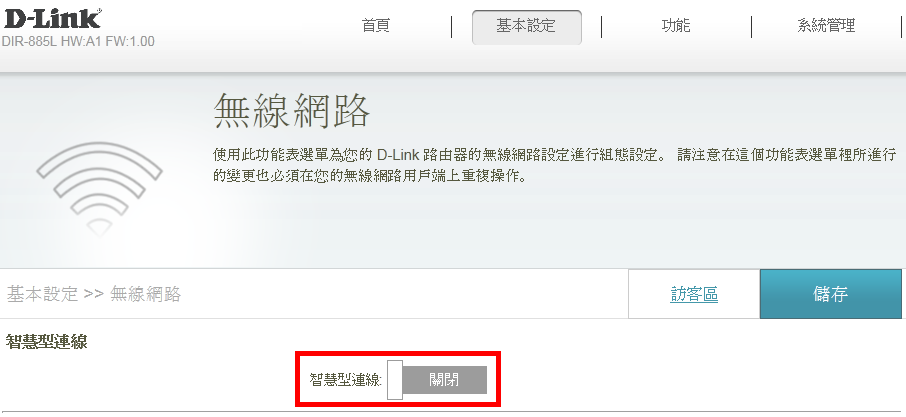Click the DIR-885L HW:A1 FW:1.00 text

pos(78,42)
